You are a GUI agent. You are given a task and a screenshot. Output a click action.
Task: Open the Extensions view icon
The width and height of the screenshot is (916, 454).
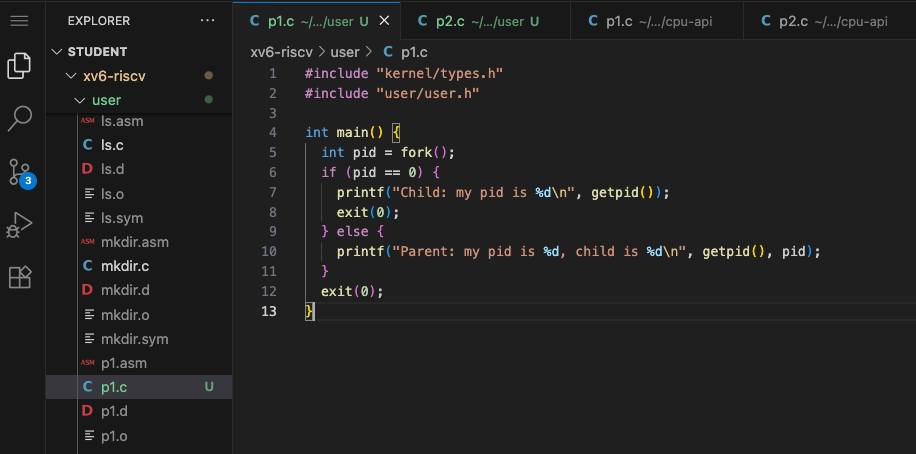pyautogui.click(x=19, y=277)
